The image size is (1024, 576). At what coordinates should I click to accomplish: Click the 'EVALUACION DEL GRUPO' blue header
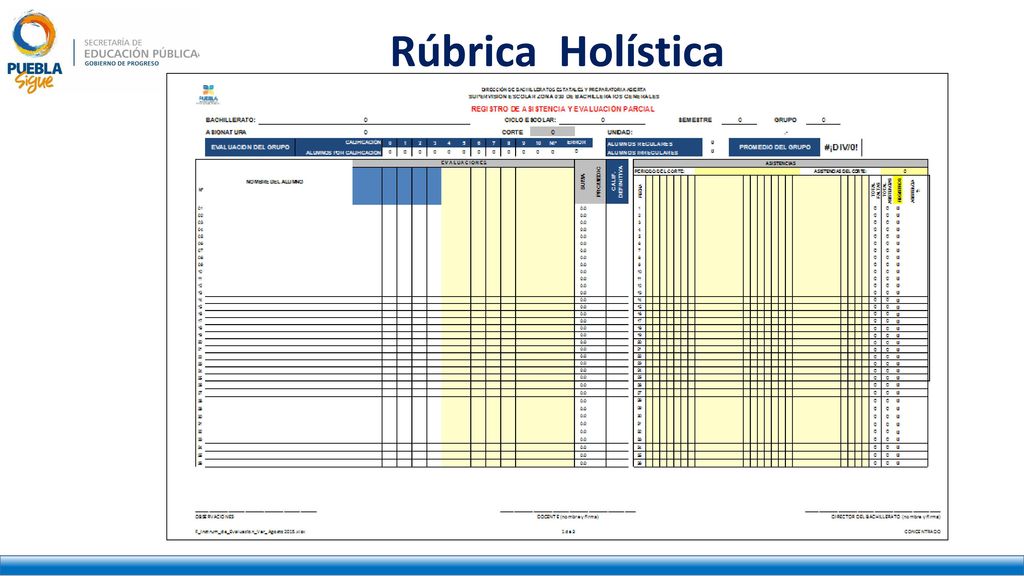tap(250, 148)
